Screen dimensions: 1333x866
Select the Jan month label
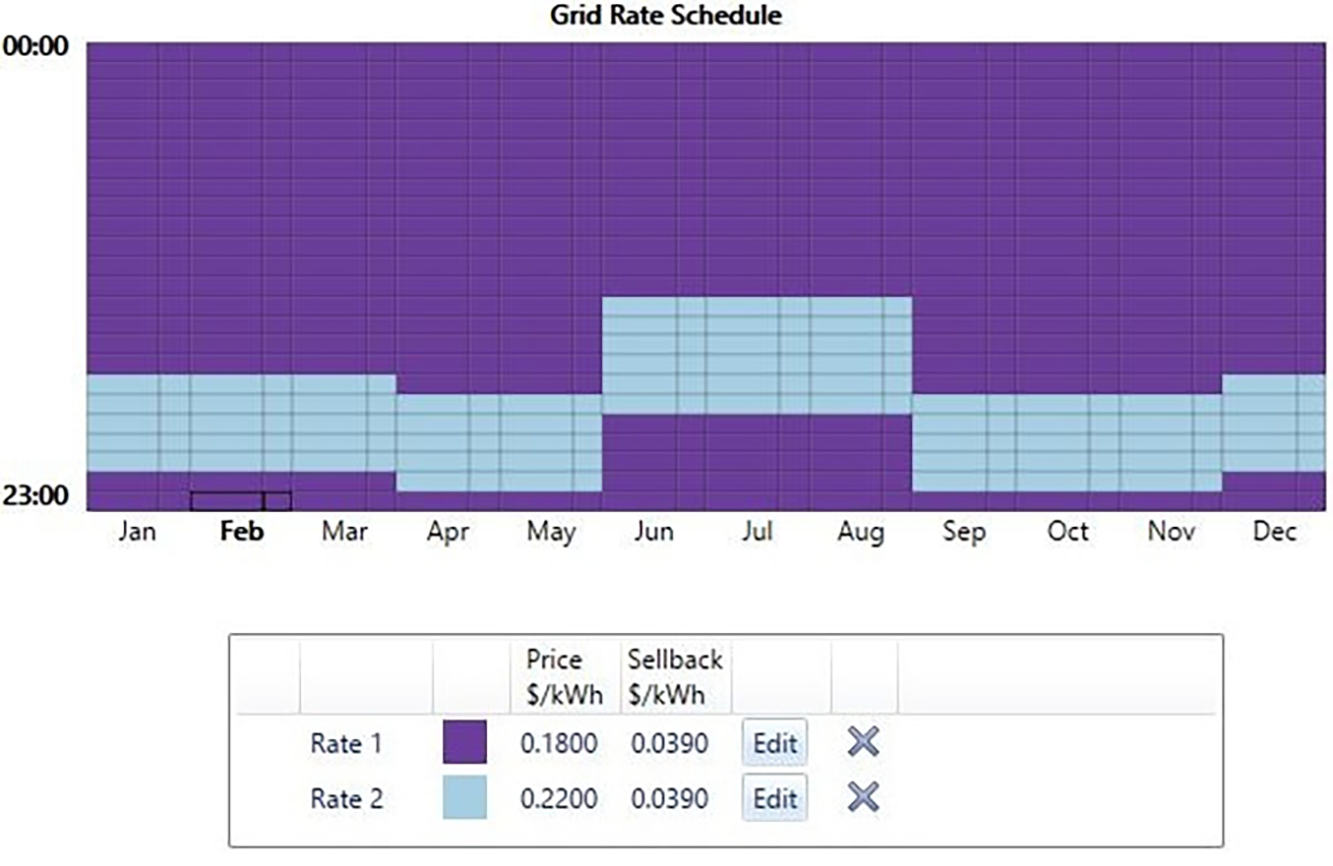(x=137, y=532)
